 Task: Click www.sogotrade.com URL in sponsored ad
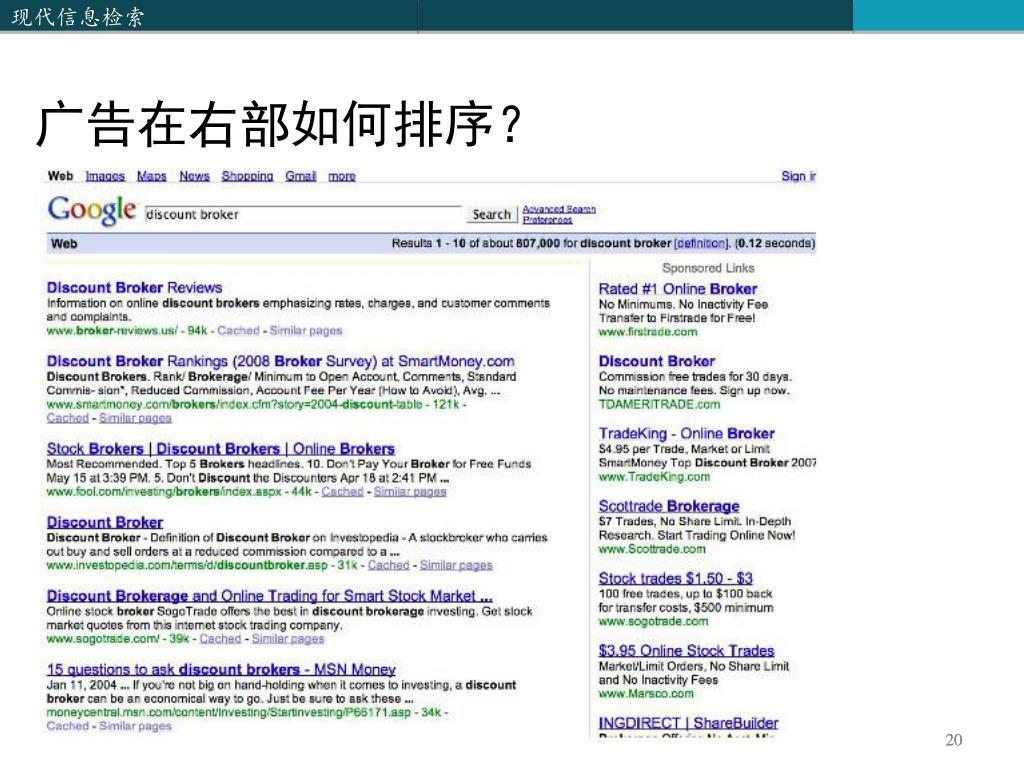coord(653,622)
